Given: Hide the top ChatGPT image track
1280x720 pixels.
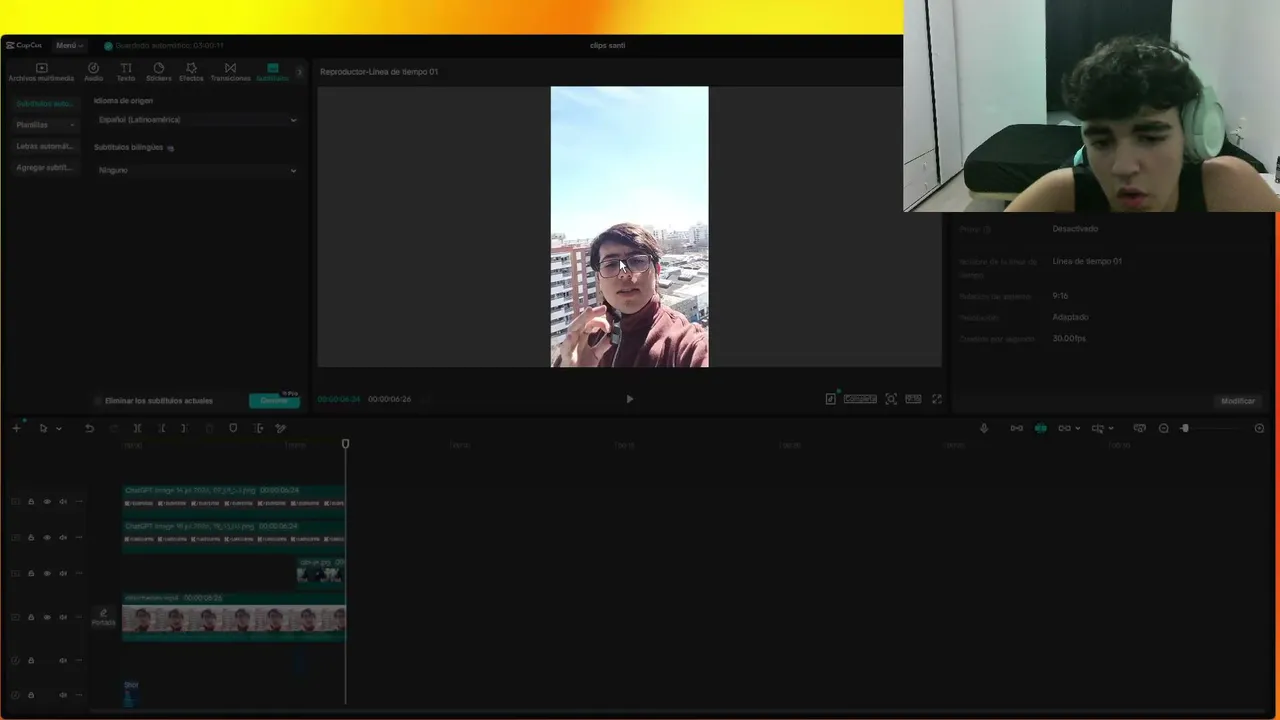Looking at the screenshot, I should (47, 502).
